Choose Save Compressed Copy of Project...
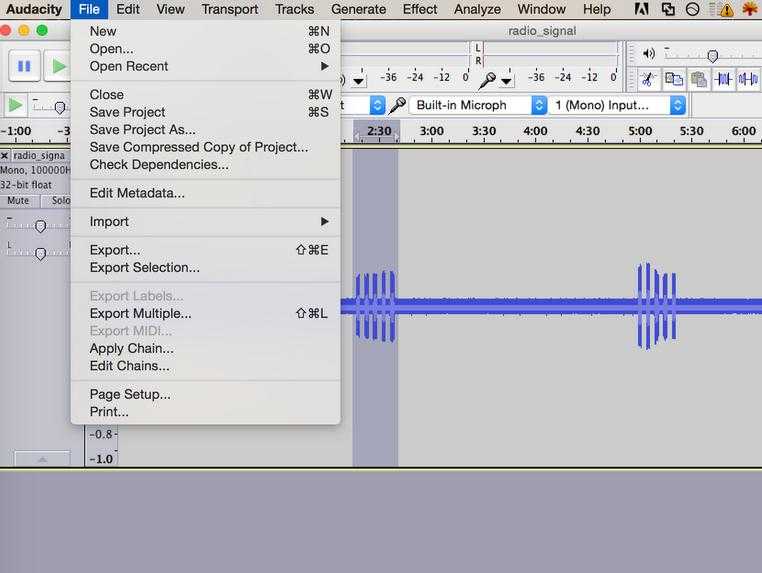The height and width of the screenshot is (573, 762). tap(206, 147)
